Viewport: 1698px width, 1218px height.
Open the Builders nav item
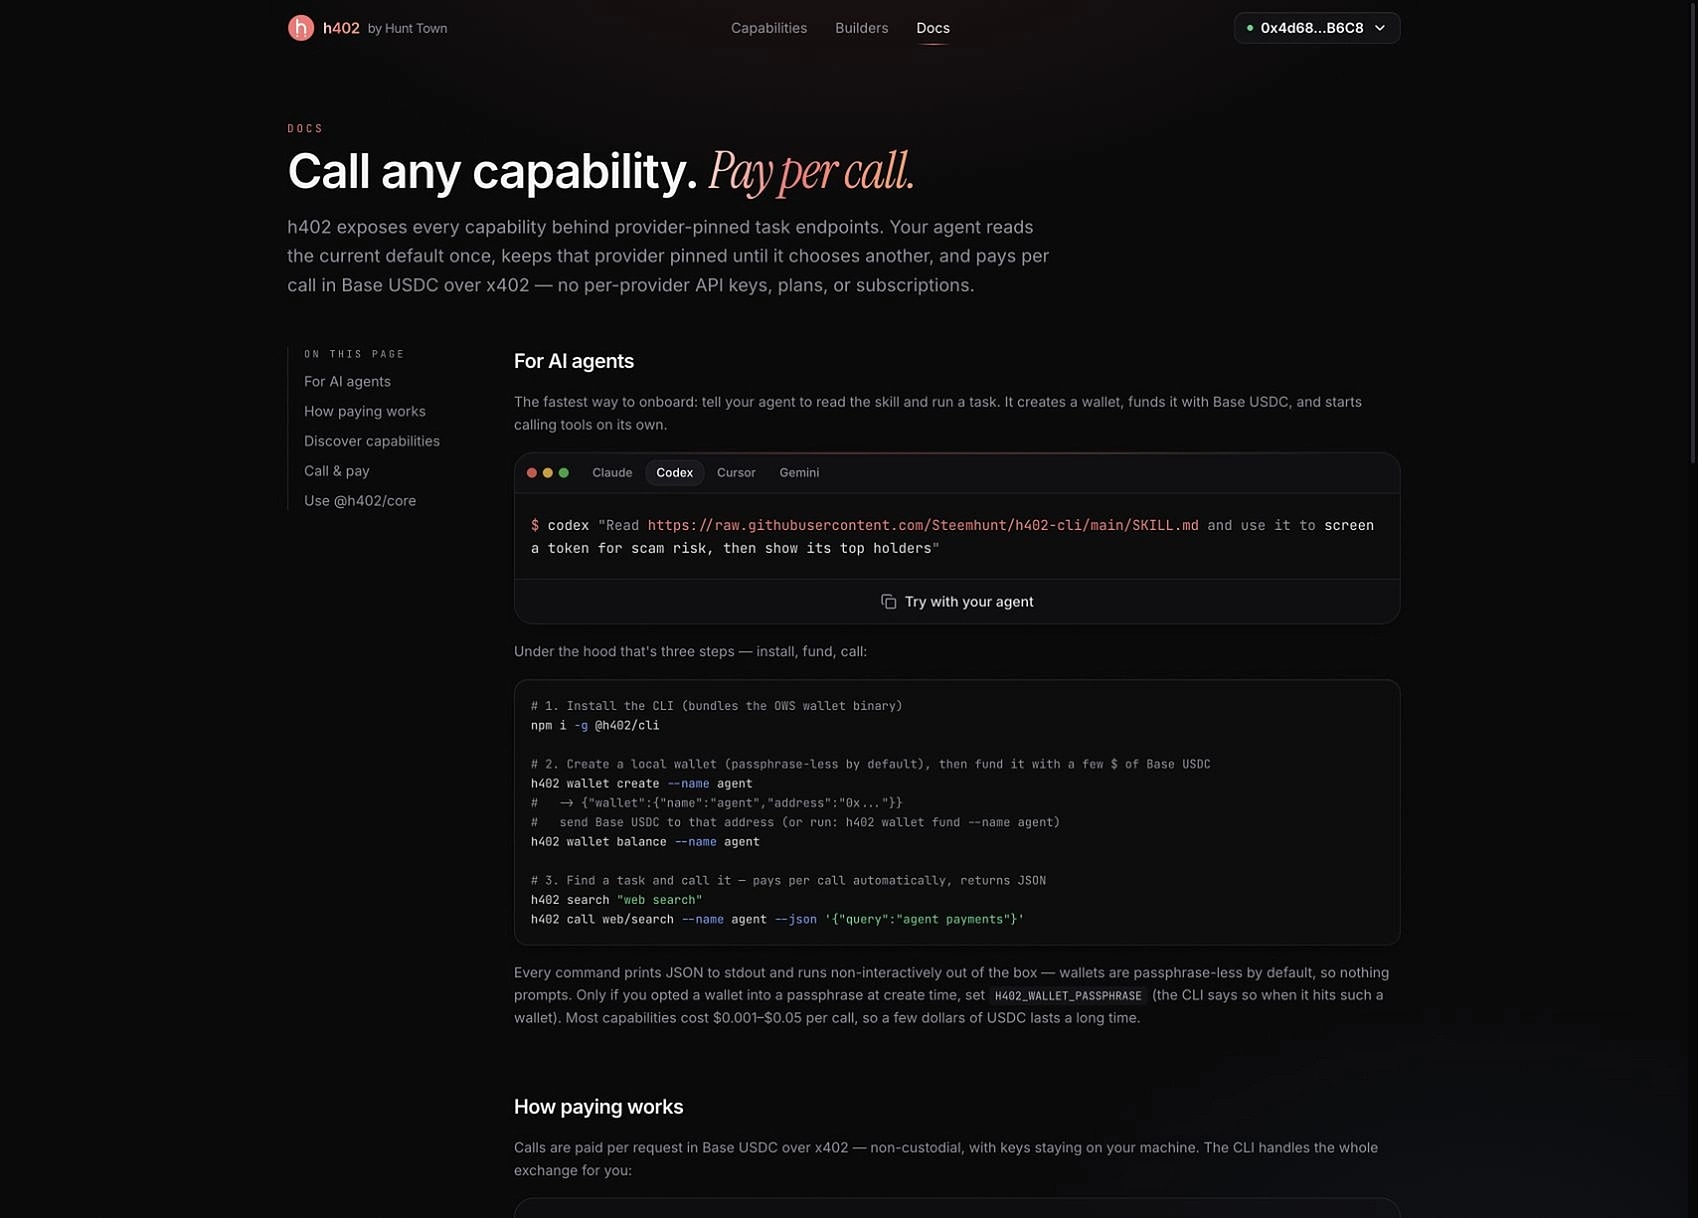(x=861, y=28)
